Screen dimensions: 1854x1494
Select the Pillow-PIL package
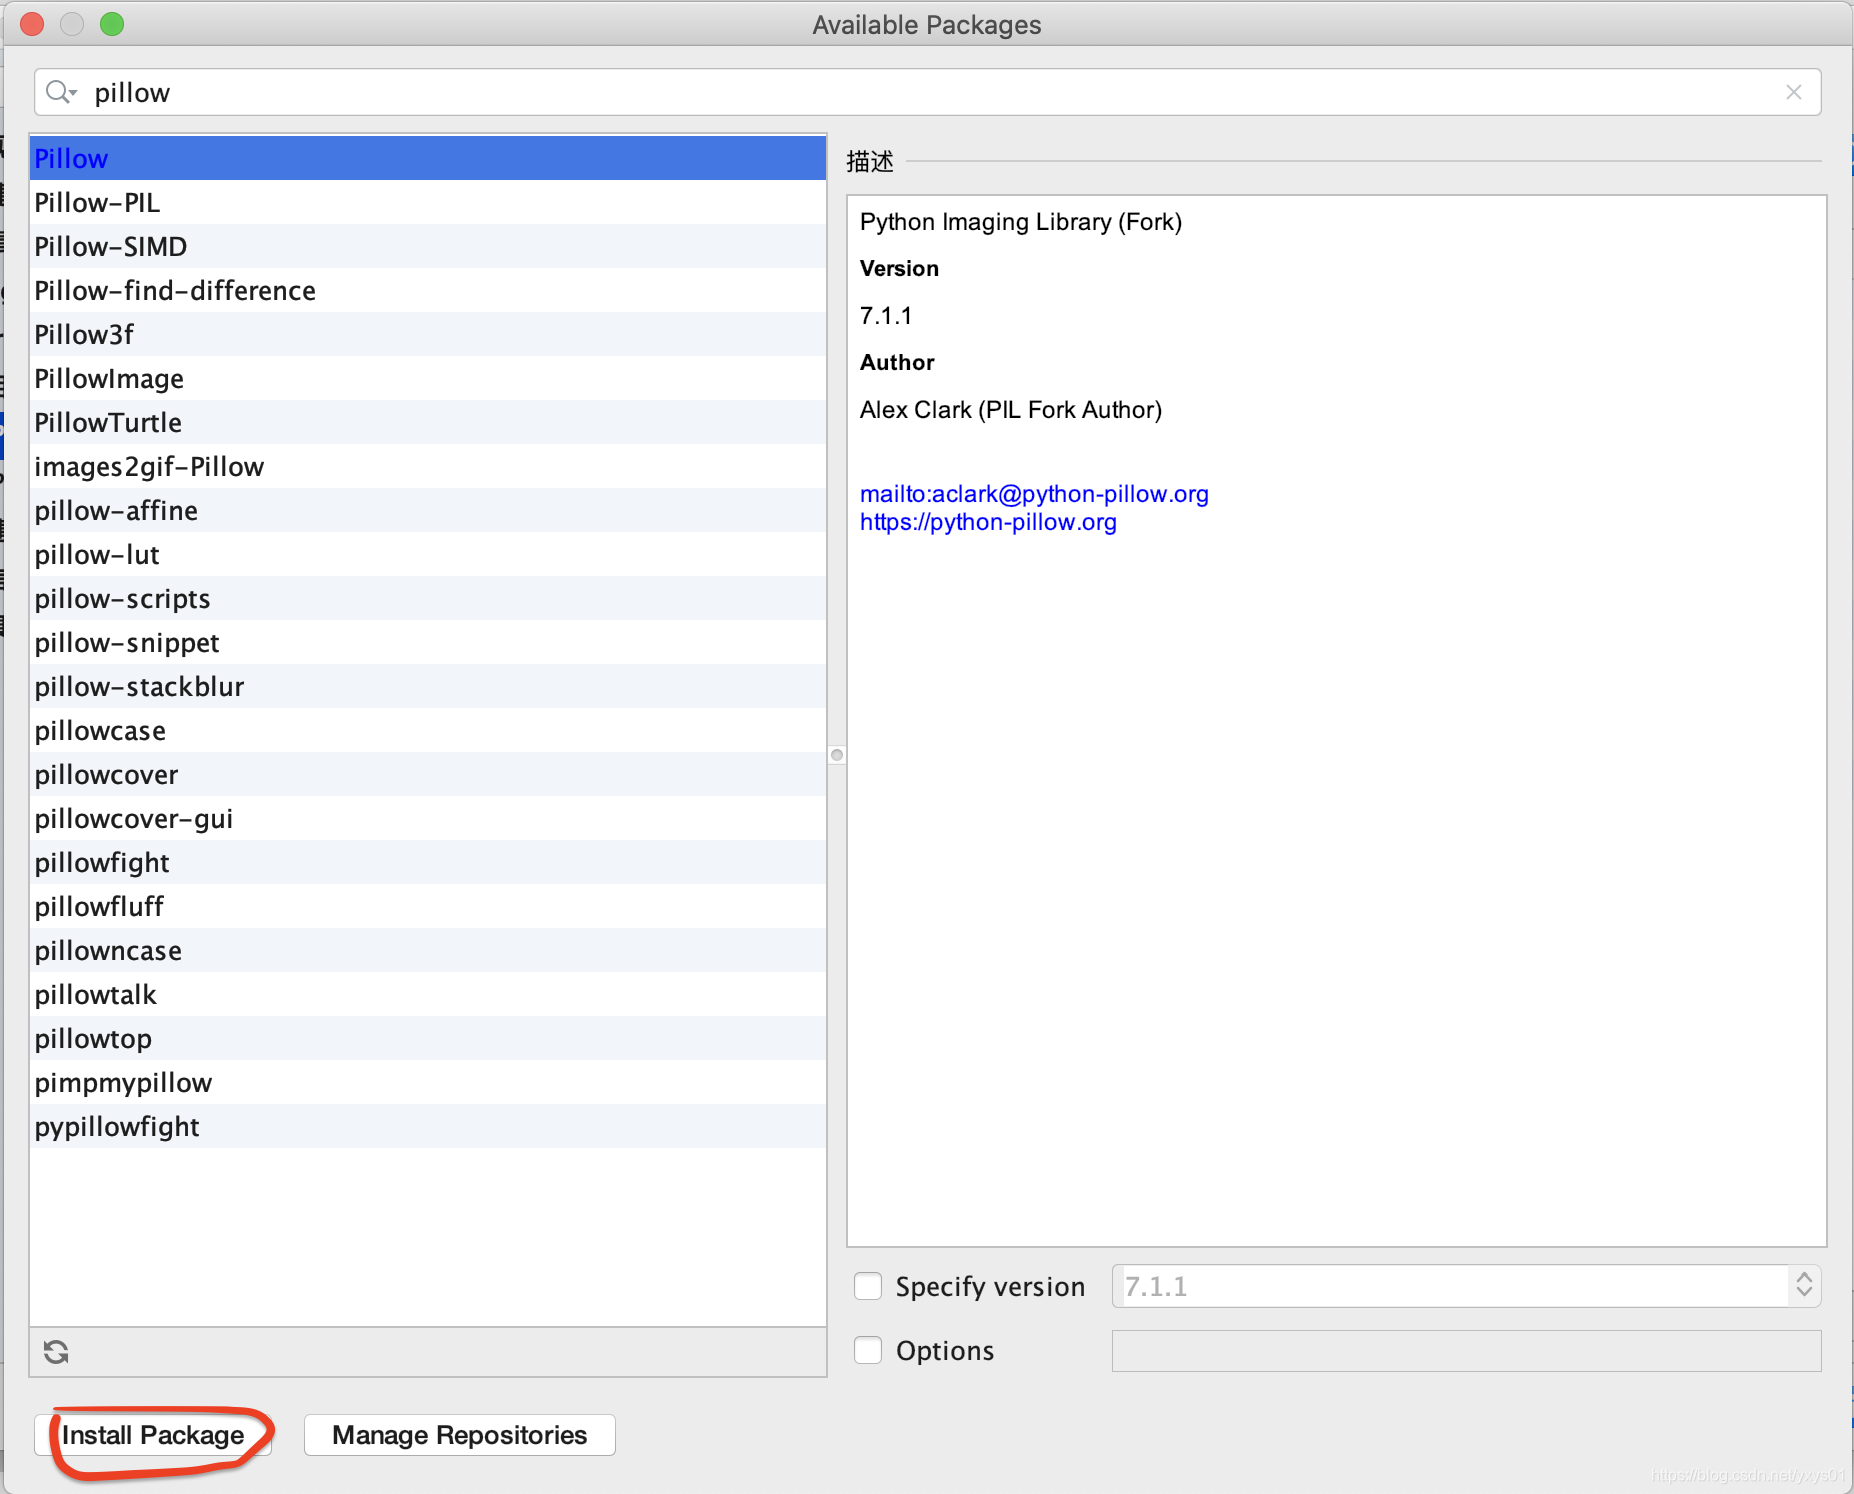pyautogui.click(x=428, y=202)
